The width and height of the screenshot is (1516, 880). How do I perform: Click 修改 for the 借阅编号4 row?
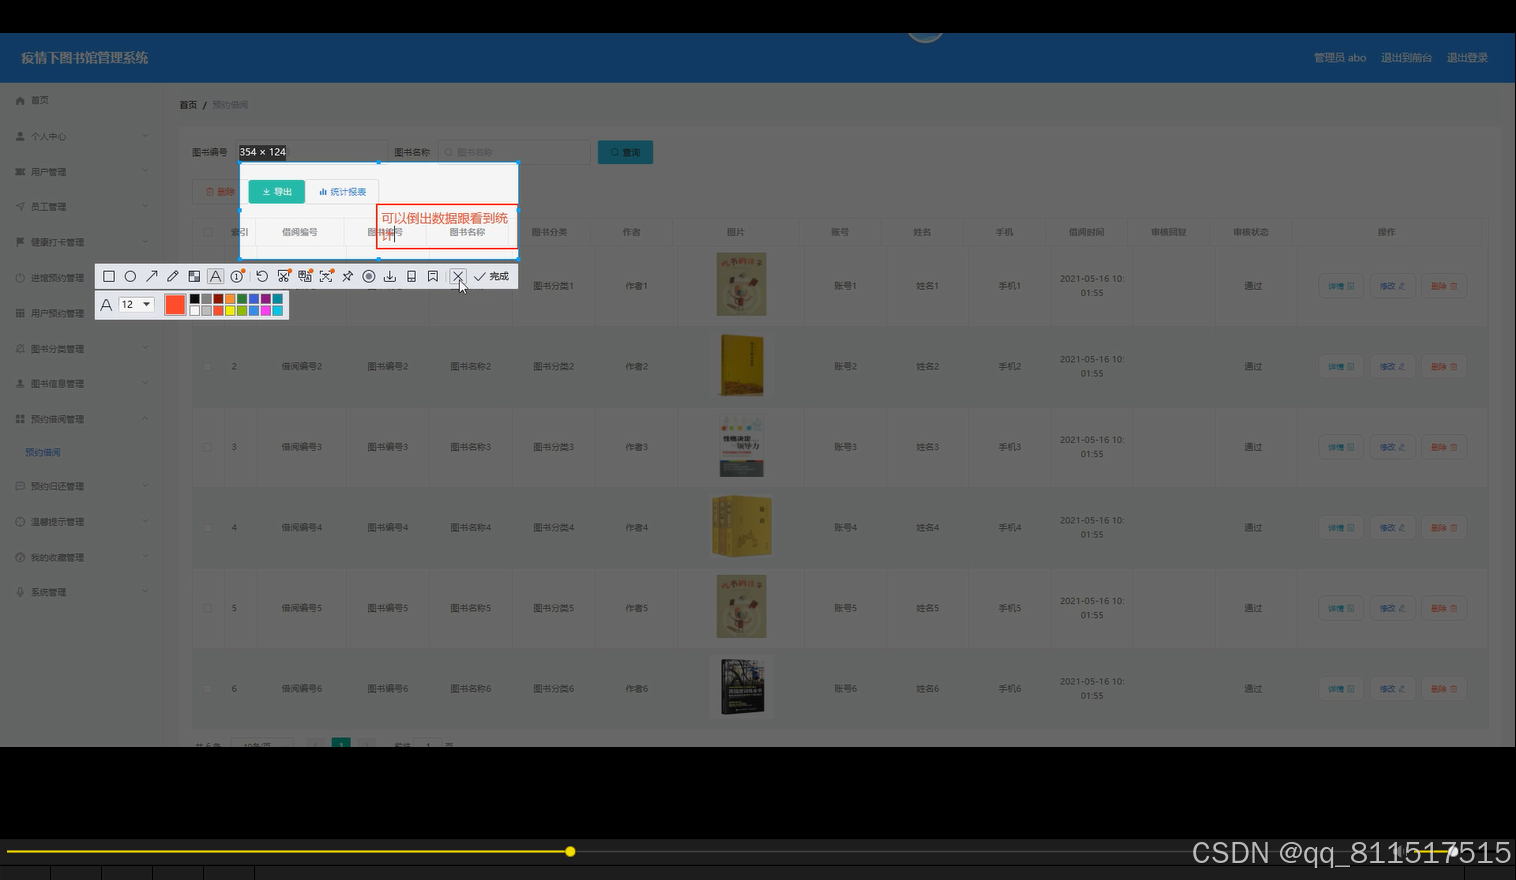(x=1392, y=528)
